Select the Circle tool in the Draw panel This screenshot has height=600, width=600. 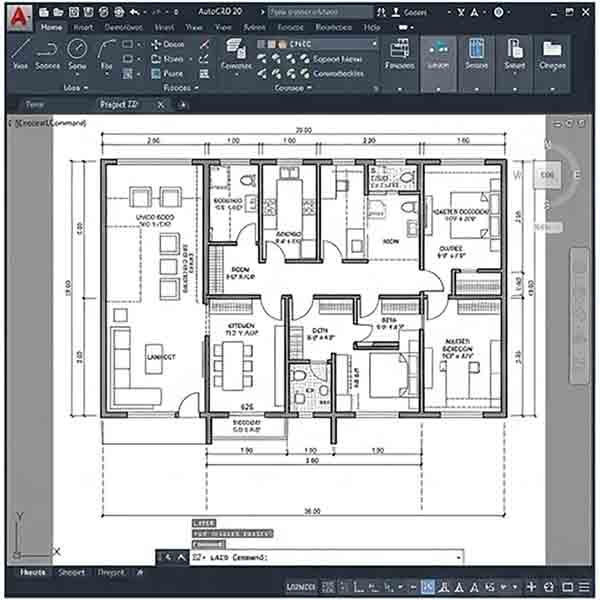pos(77,54)
